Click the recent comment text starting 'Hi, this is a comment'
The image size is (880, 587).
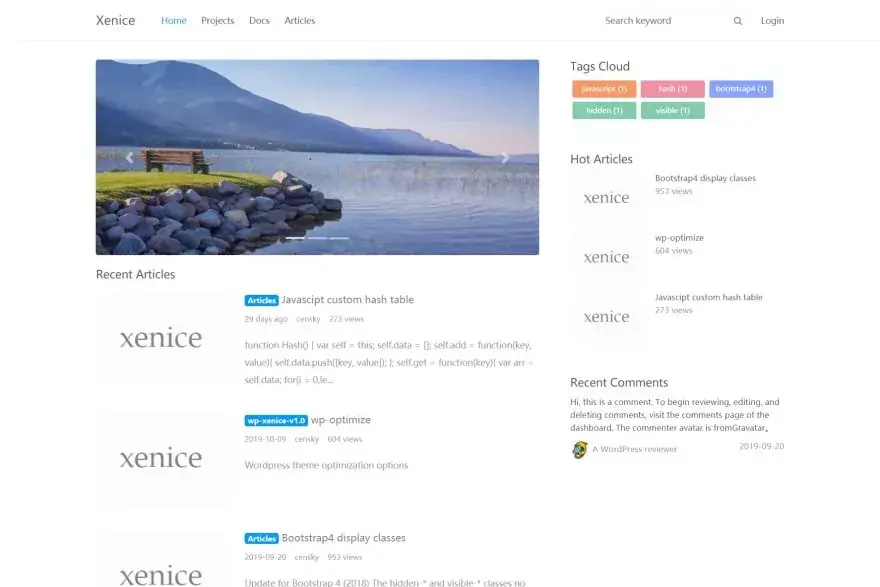click(675, 415)
